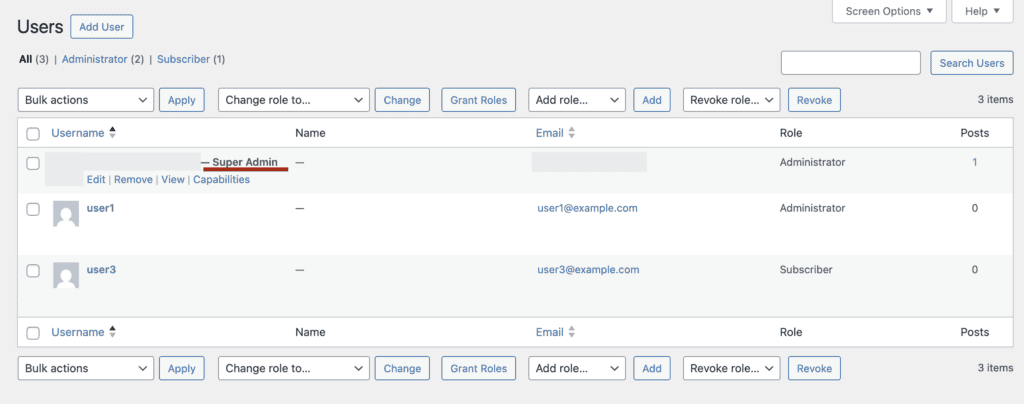
Task: Click user3@example.com email link
Action: coord(588,270)
